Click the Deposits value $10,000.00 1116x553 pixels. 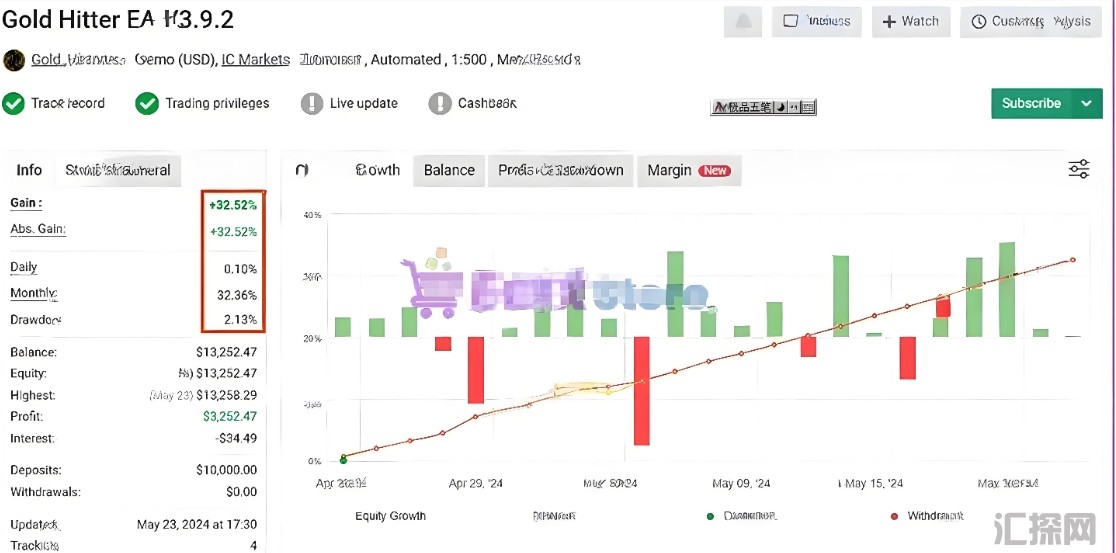(x=226, y=470)
